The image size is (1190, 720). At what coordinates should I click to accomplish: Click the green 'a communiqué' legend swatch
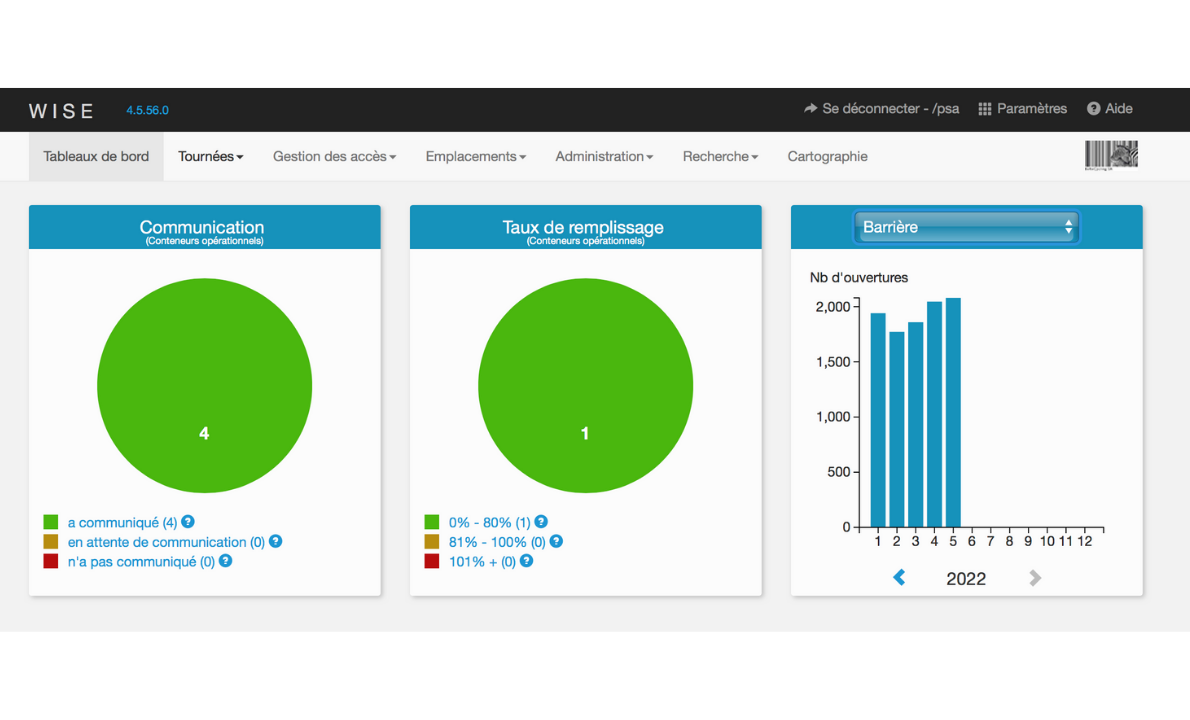[x=51, y=522]
